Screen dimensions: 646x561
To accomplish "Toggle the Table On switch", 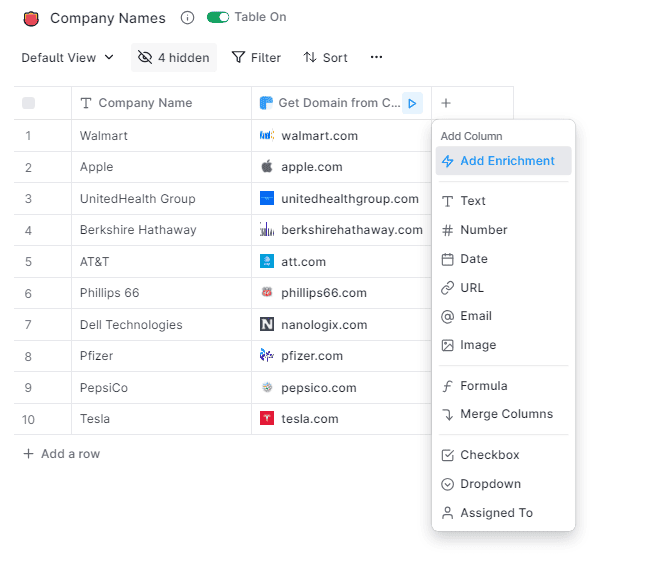I will 218,17.
